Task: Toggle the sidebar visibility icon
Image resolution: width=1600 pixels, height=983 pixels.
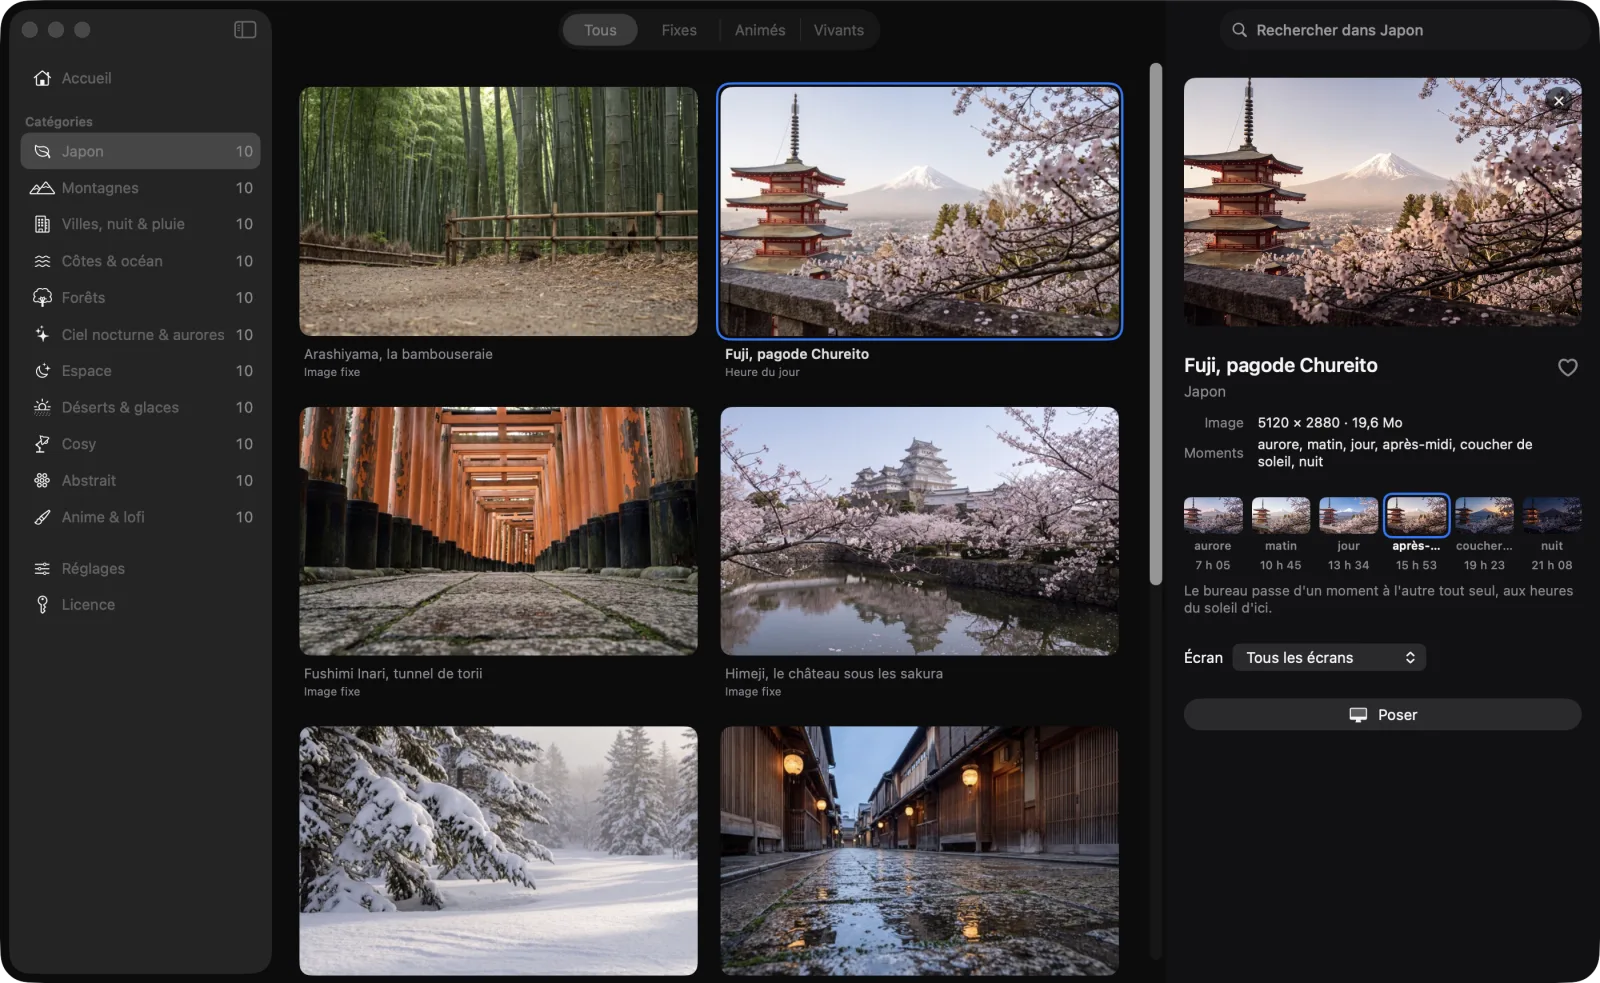Action: (x=245, y=30)
